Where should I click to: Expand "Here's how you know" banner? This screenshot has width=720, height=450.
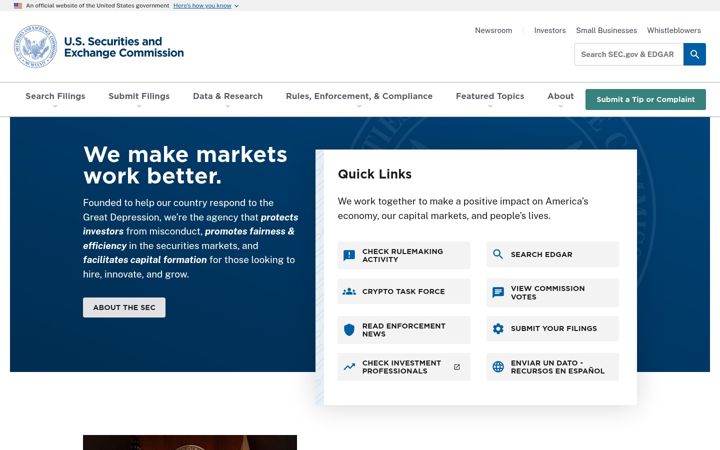tap(206, 6)
